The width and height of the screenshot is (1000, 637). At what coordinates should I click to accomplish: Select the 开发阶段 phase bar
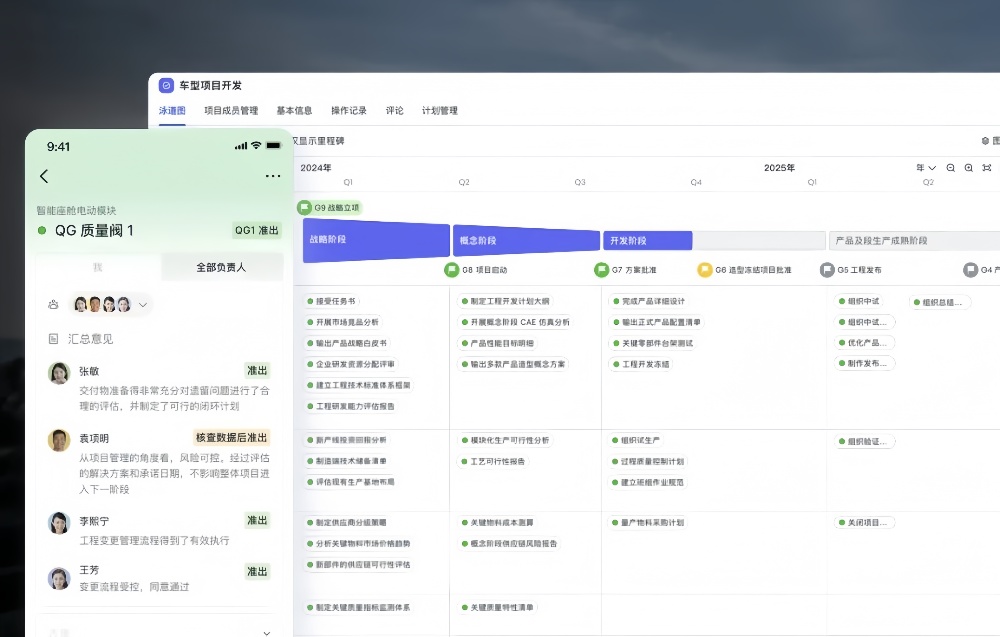647,241
